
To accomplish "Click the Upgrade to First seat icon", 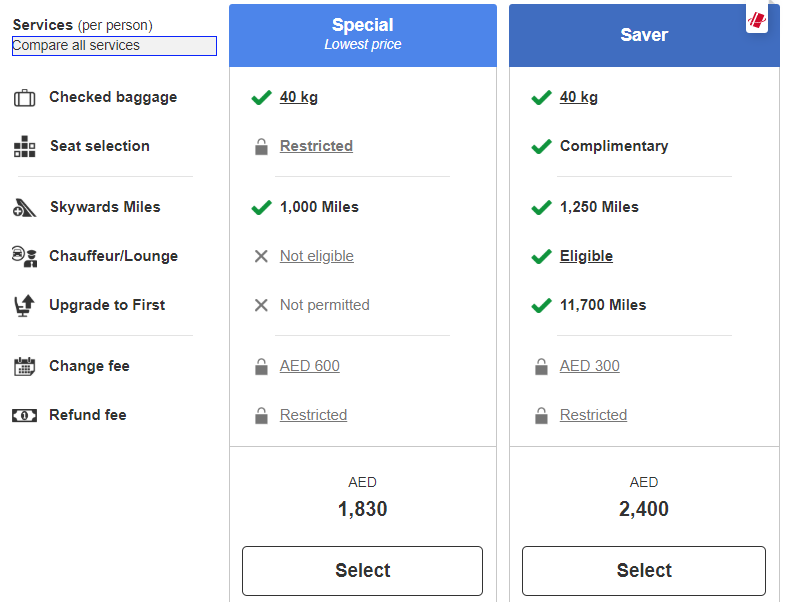I will click(24, 306).
